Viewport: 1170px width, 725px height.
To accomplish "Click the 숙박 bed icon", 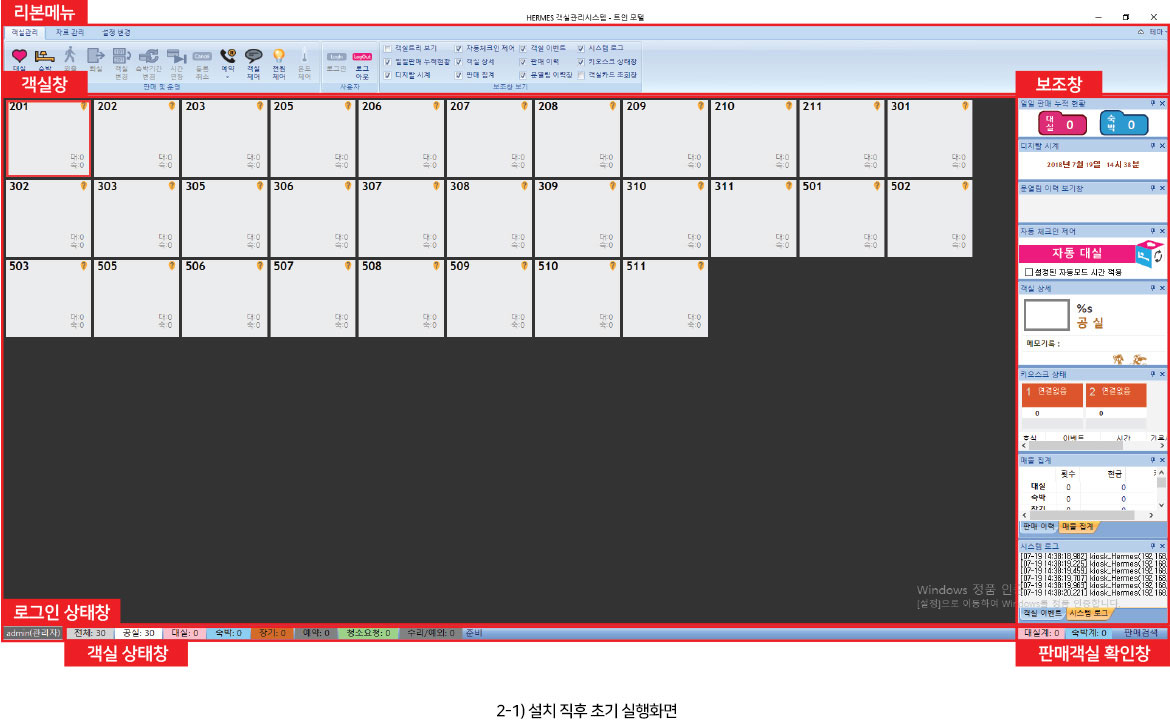I will pyautogui.click(x=45, y=56).
